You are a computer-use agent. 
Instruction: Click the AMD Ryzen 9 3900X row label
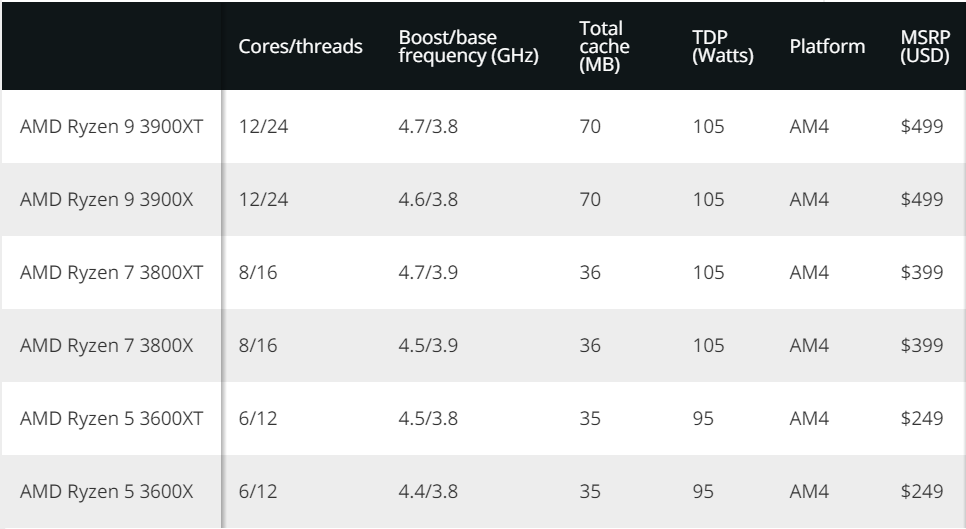coord(107,200)
